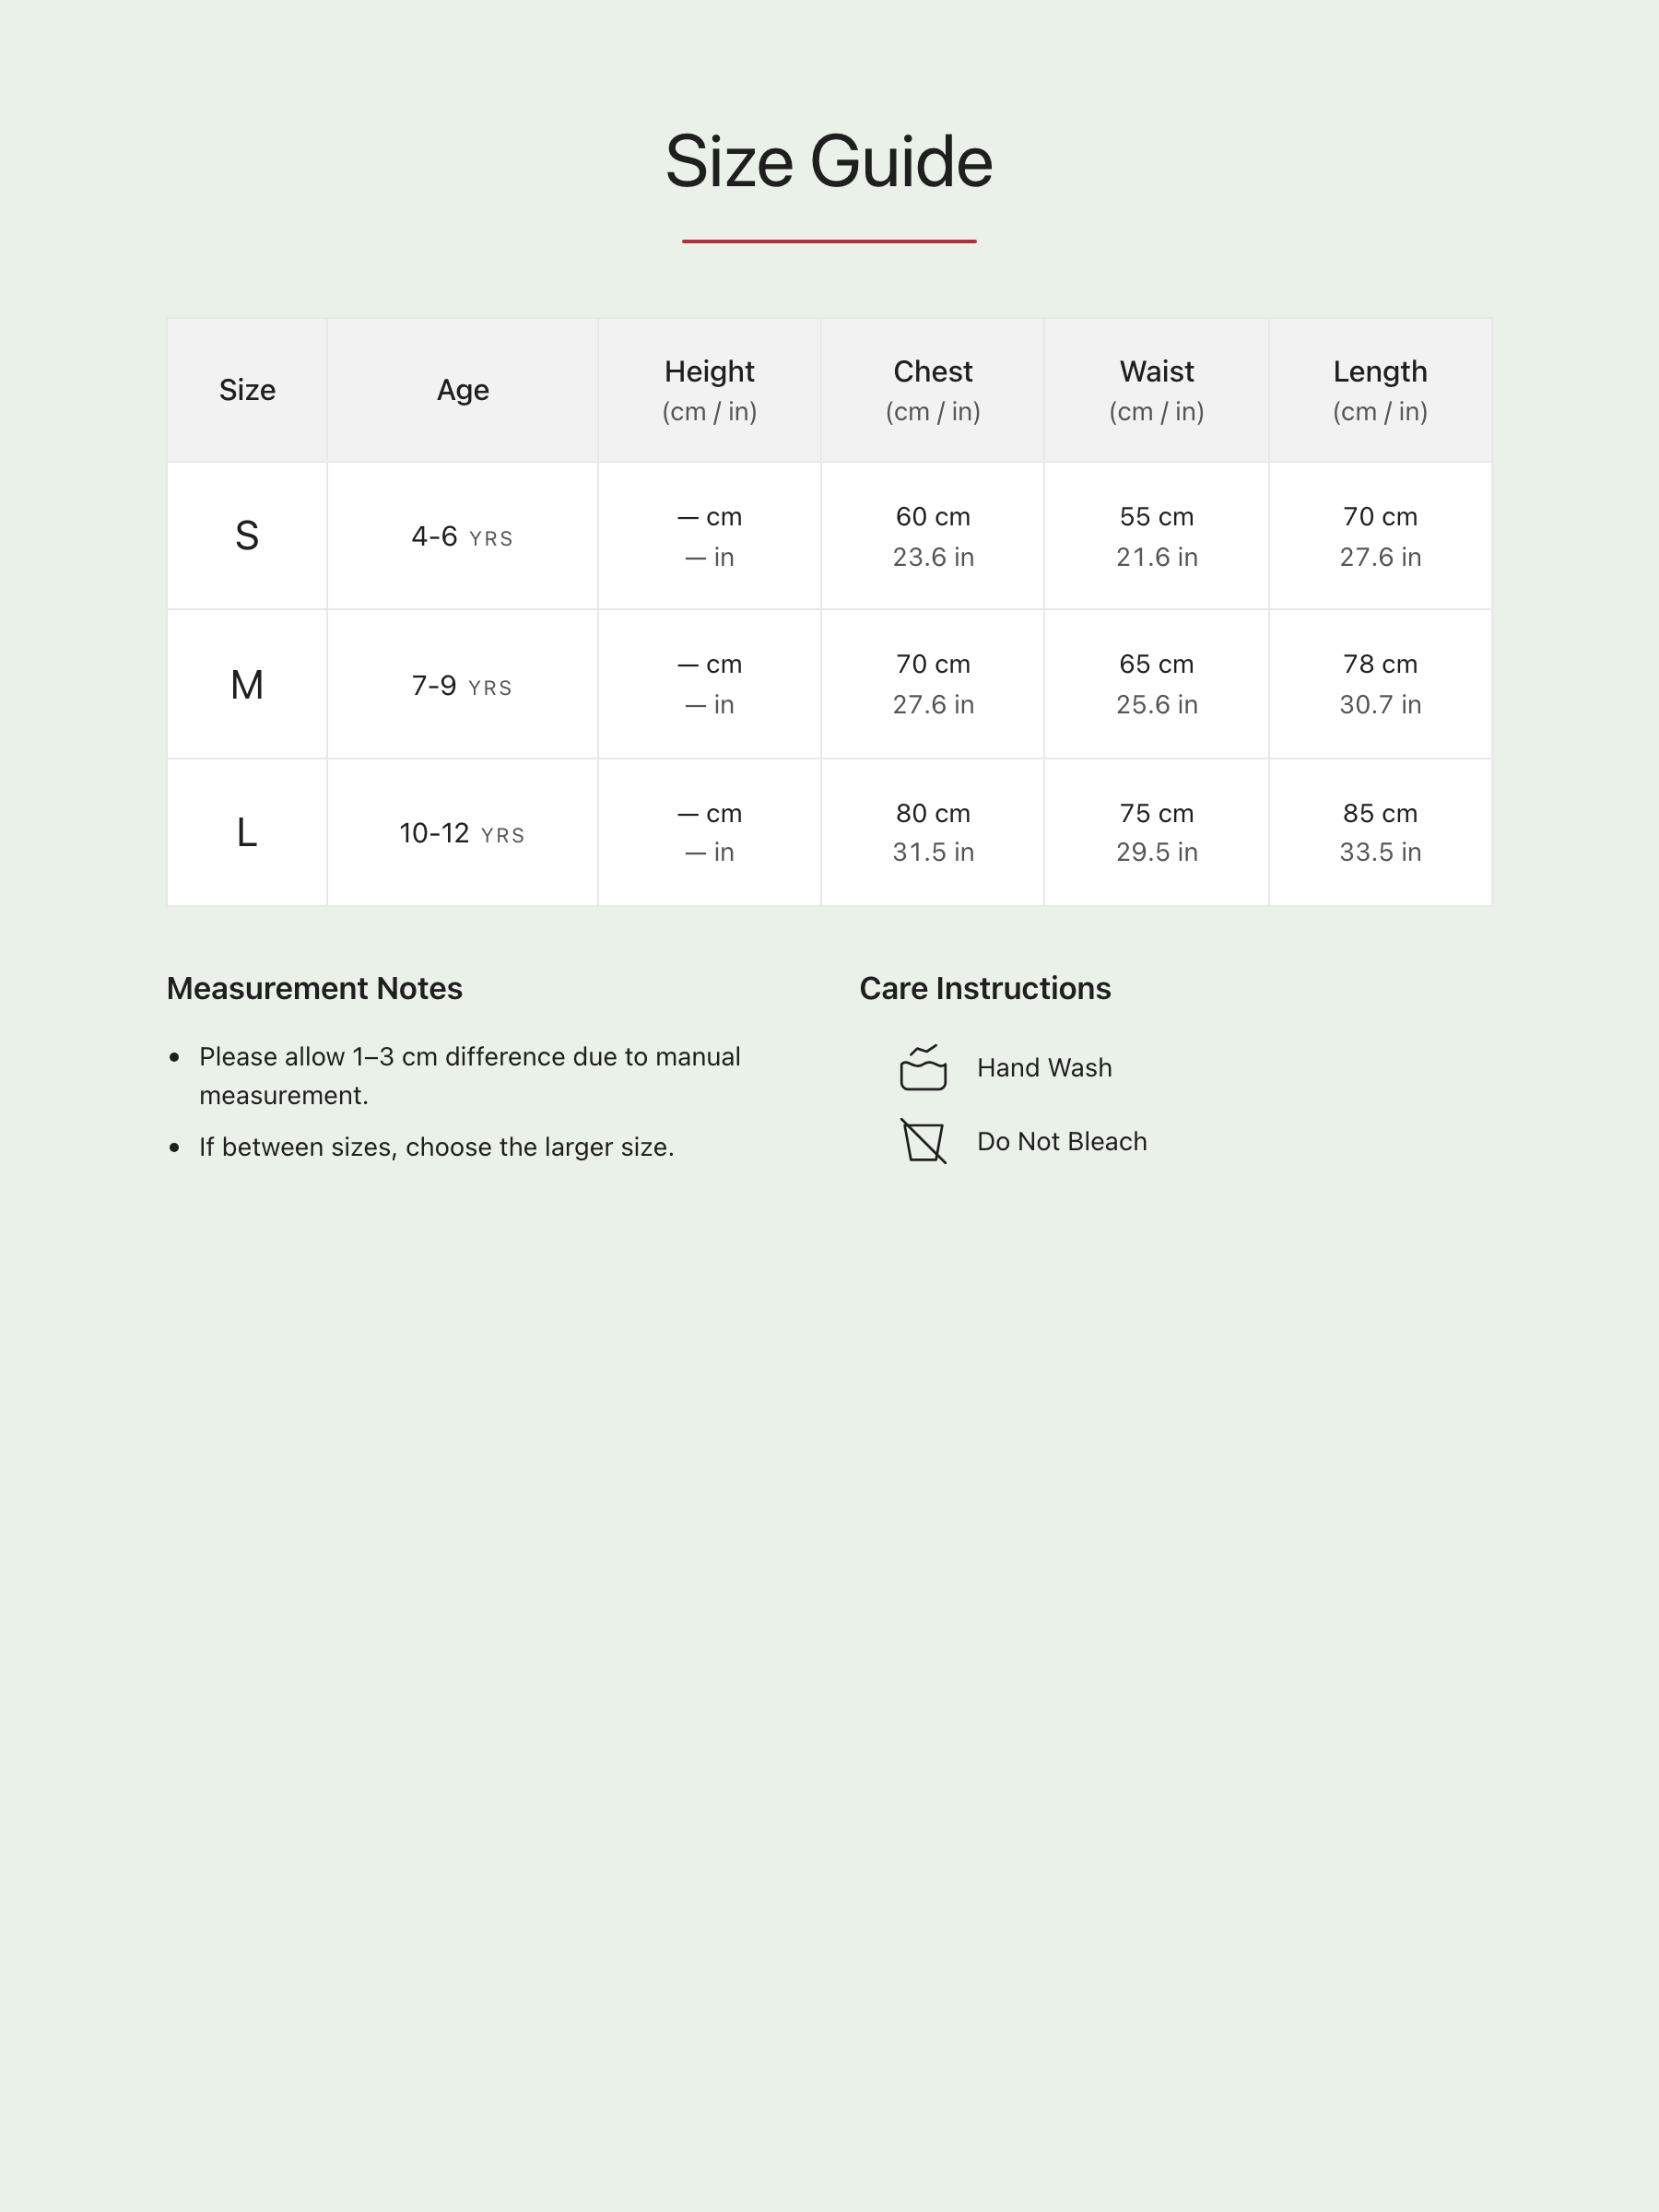Click the Waist column header
Screen dimensions: 1659x2212
click(x=1156, y=372)
